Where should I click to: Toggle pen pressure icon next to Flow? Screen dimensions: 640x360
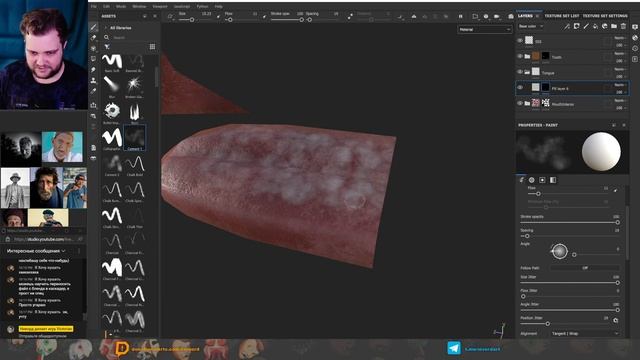coord(264,16)
